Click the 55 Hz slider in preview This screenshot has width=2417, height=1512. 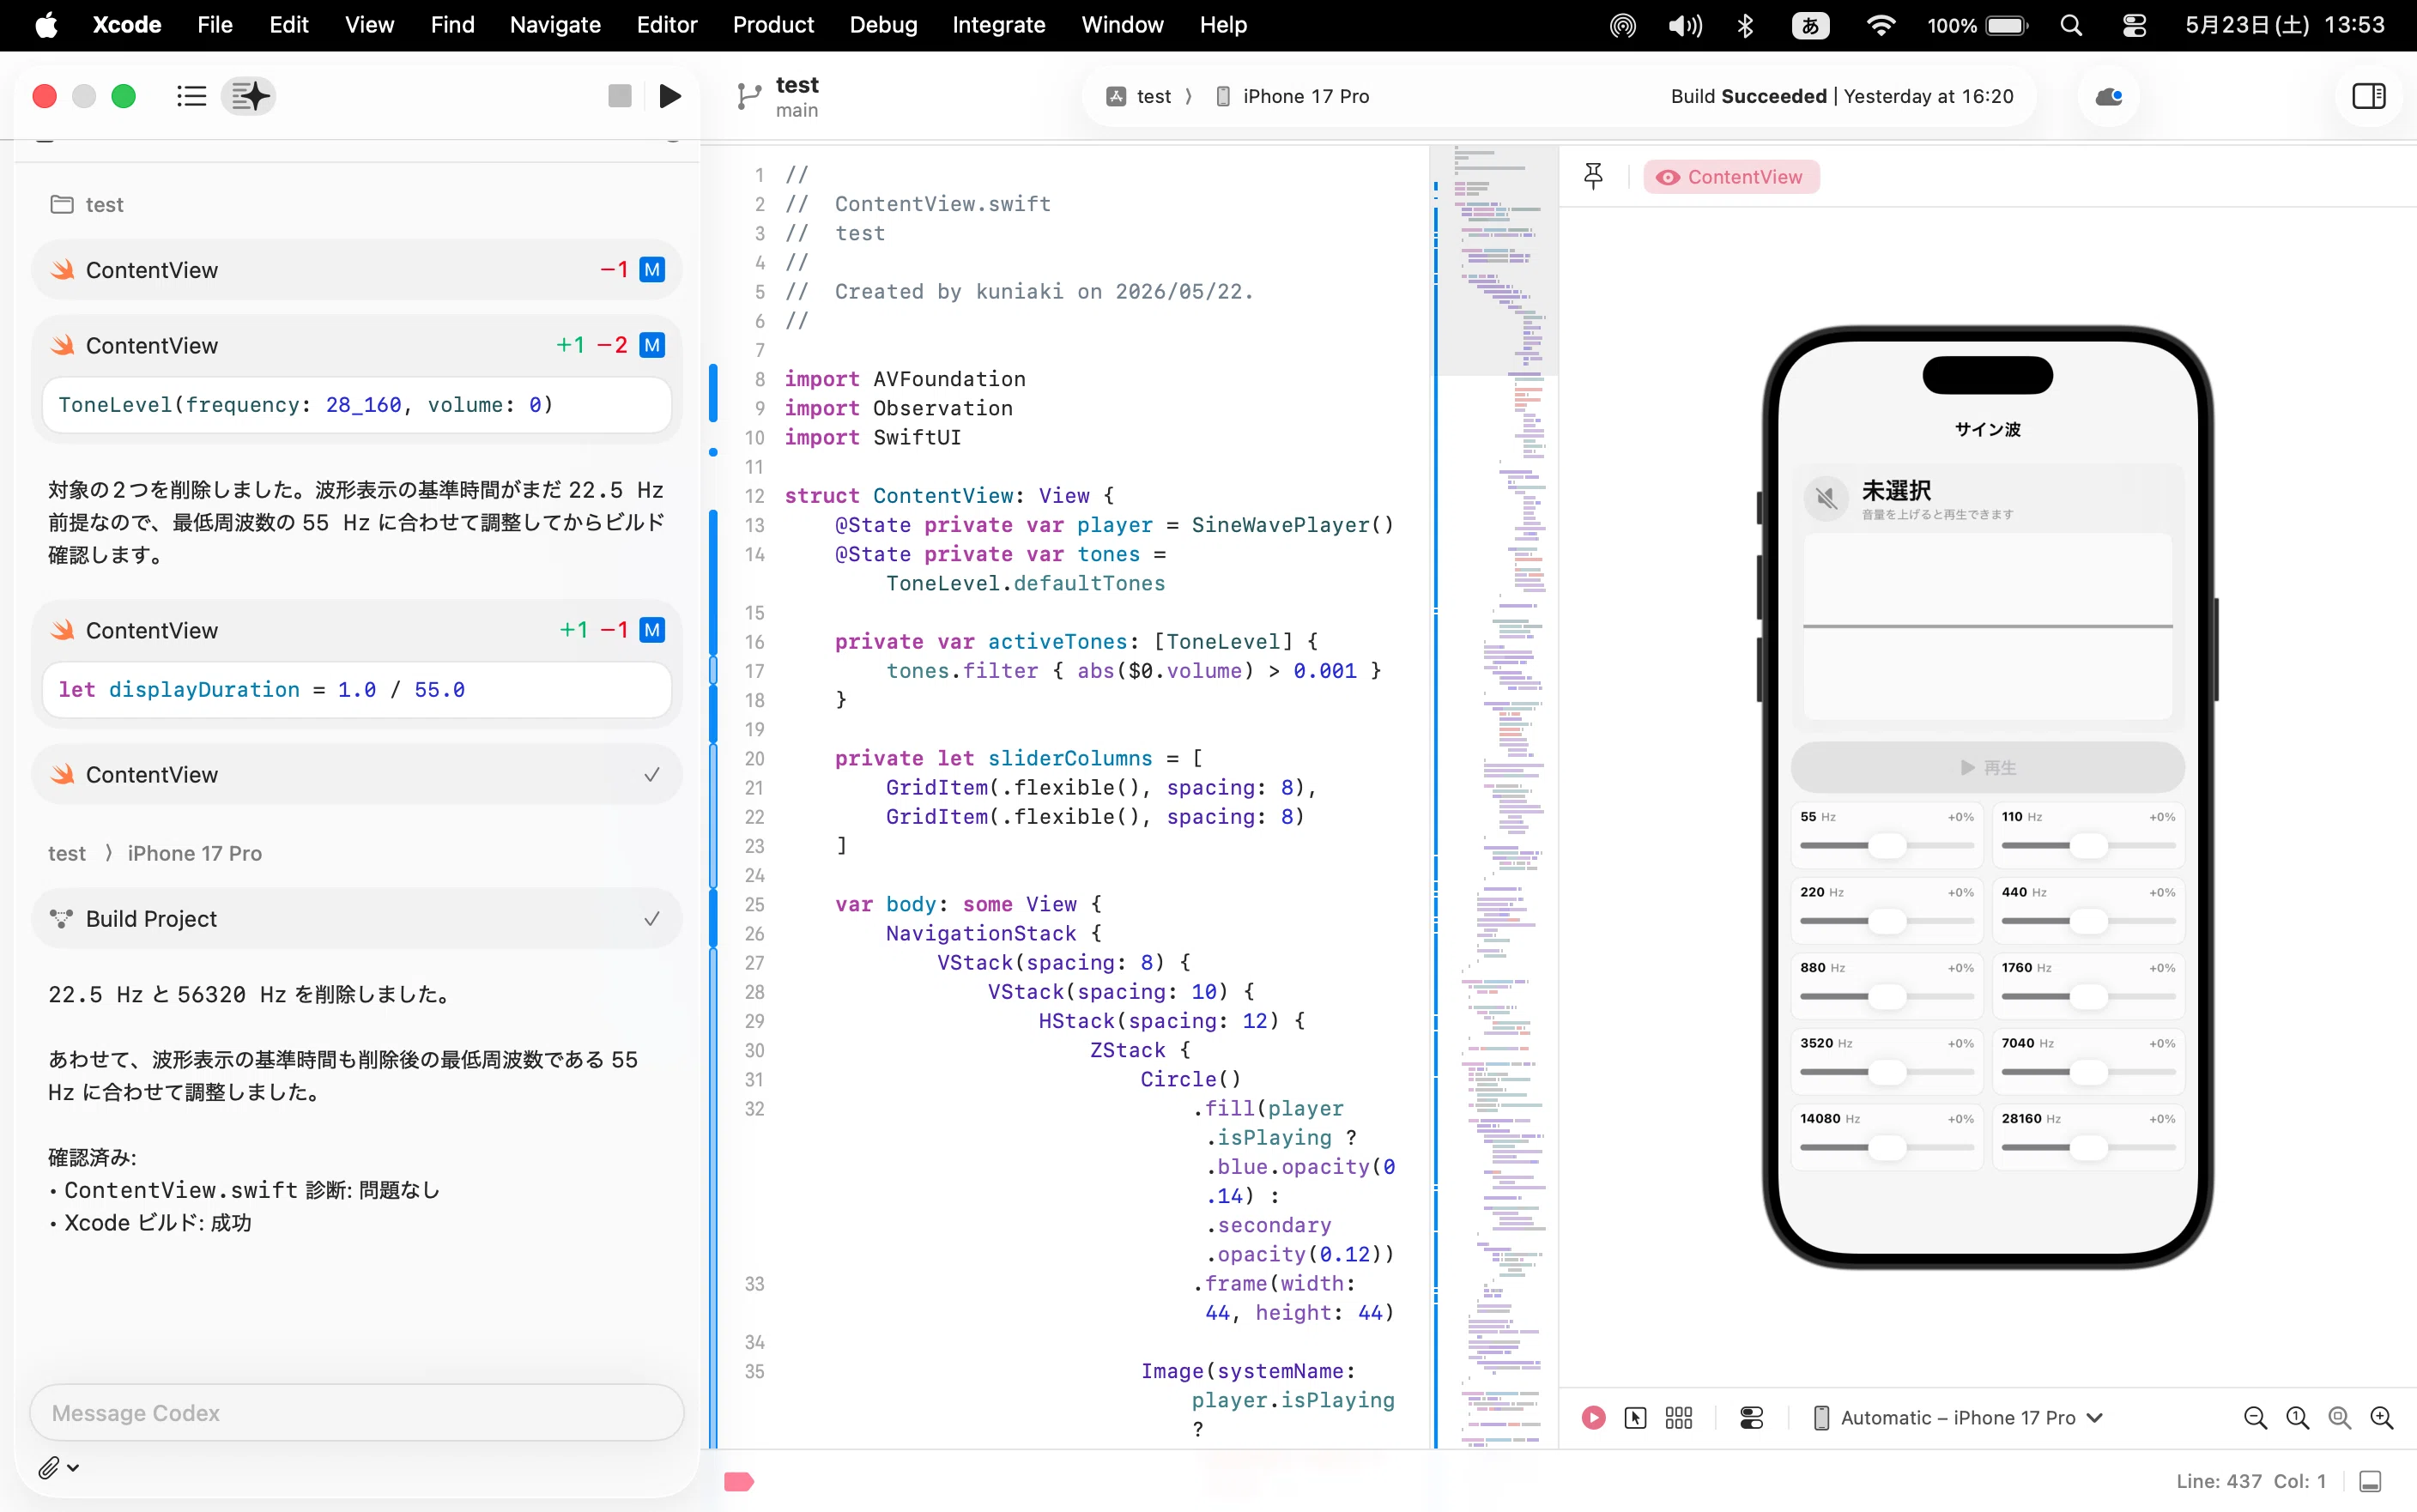point(1886,845)
